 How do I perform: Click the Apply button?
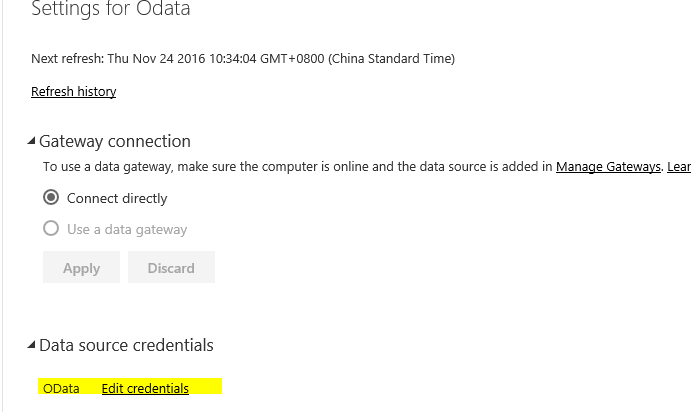[x=82, y=267]
